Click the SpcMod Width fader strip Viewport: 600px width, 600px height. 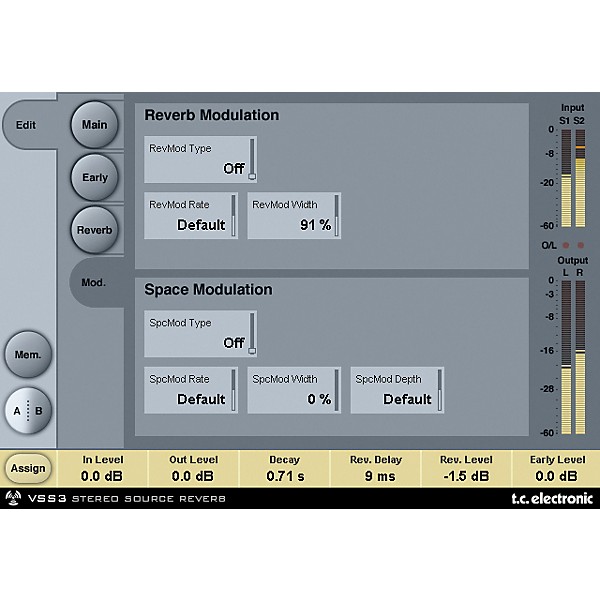coord(337,390)
